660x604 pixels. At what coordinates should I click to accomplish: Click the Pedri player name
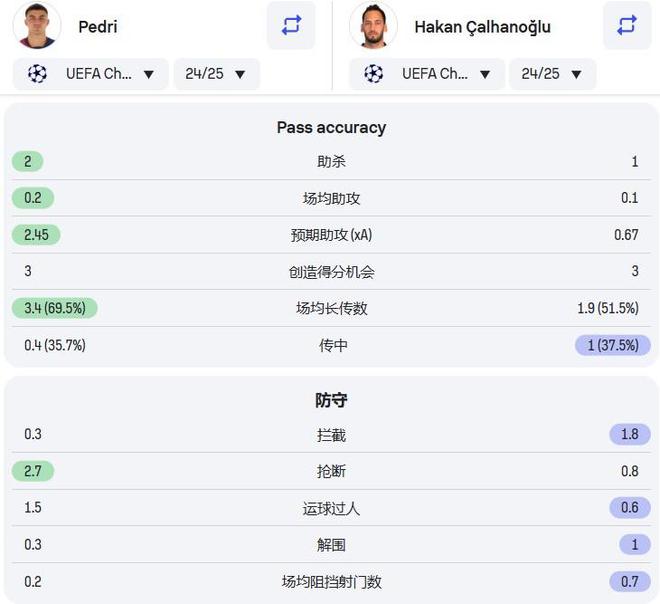(x=97, y=27)
